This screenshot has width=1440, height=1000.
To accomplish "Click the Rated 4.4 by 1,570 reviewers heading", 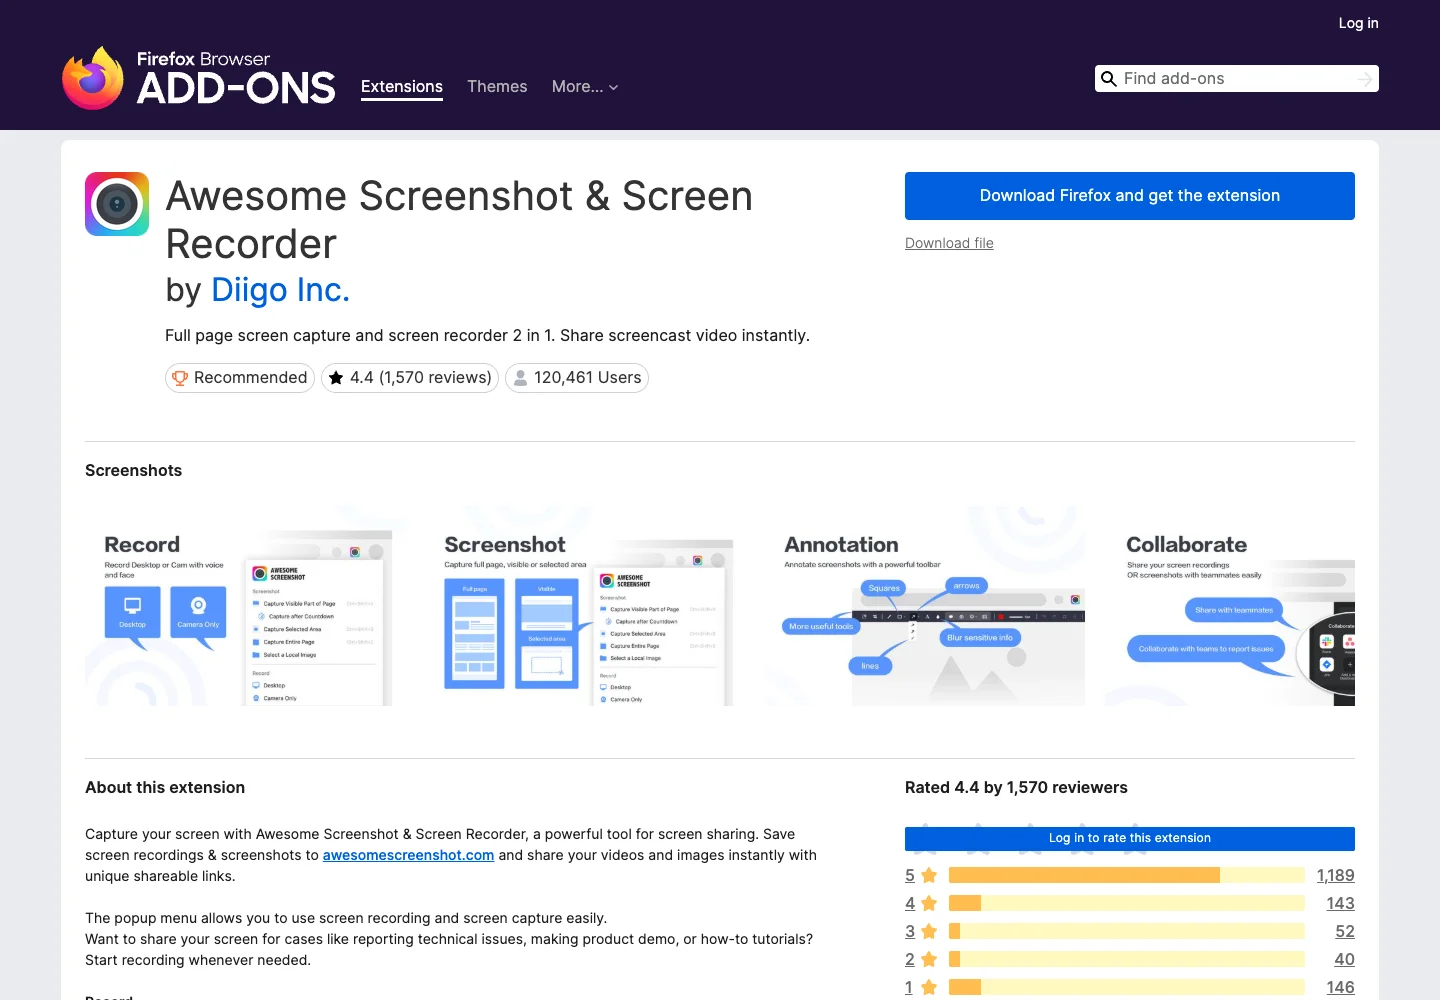I will [1016, 787].
